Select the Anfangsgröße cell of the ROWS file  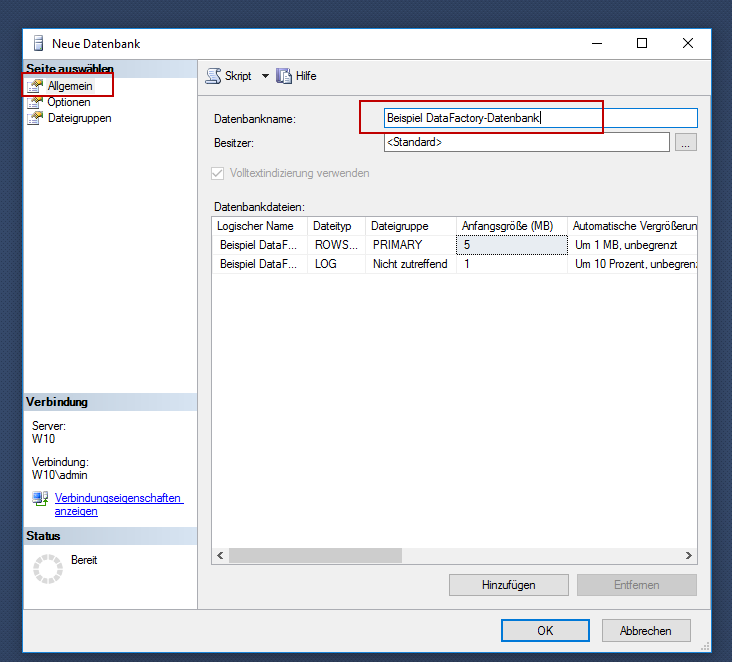pyautogui.click(x=511, y=245)
